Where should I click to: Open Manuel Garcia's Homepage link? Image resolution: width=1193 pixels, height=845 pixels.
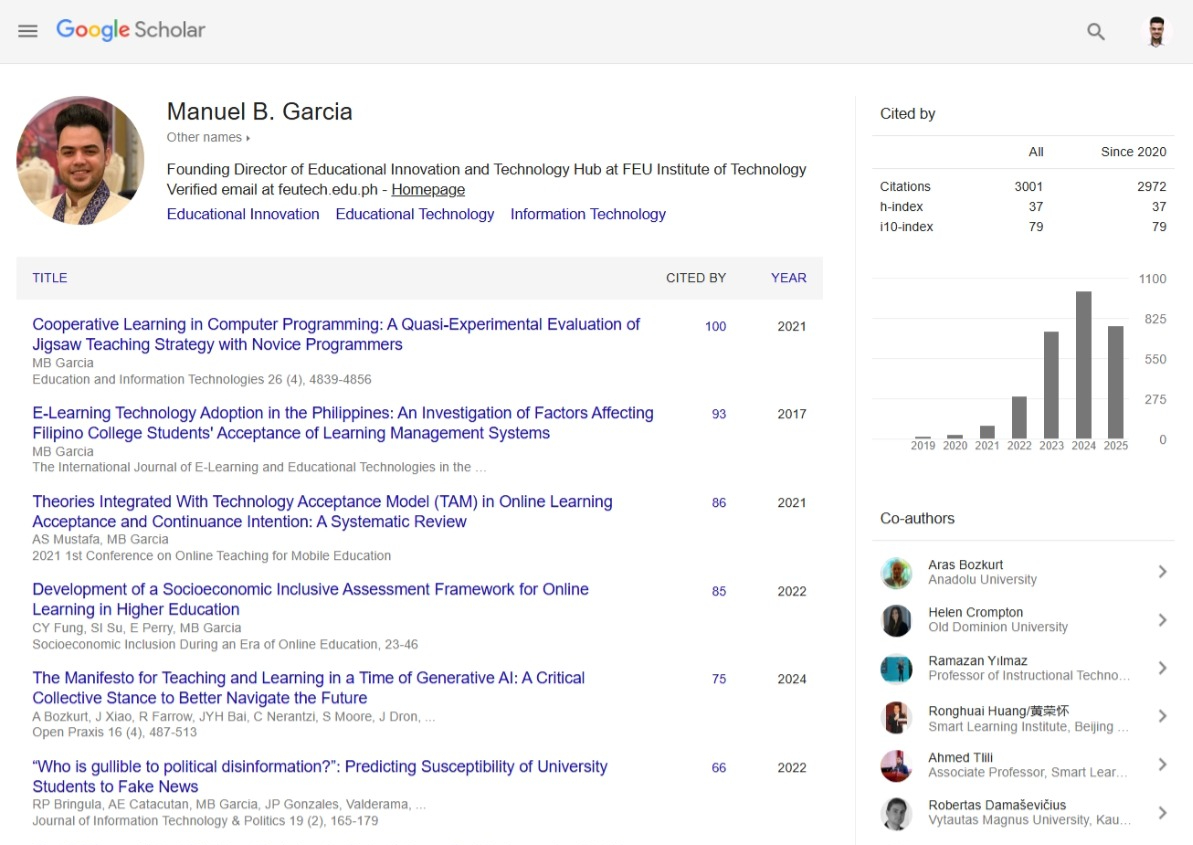[428, 189]
